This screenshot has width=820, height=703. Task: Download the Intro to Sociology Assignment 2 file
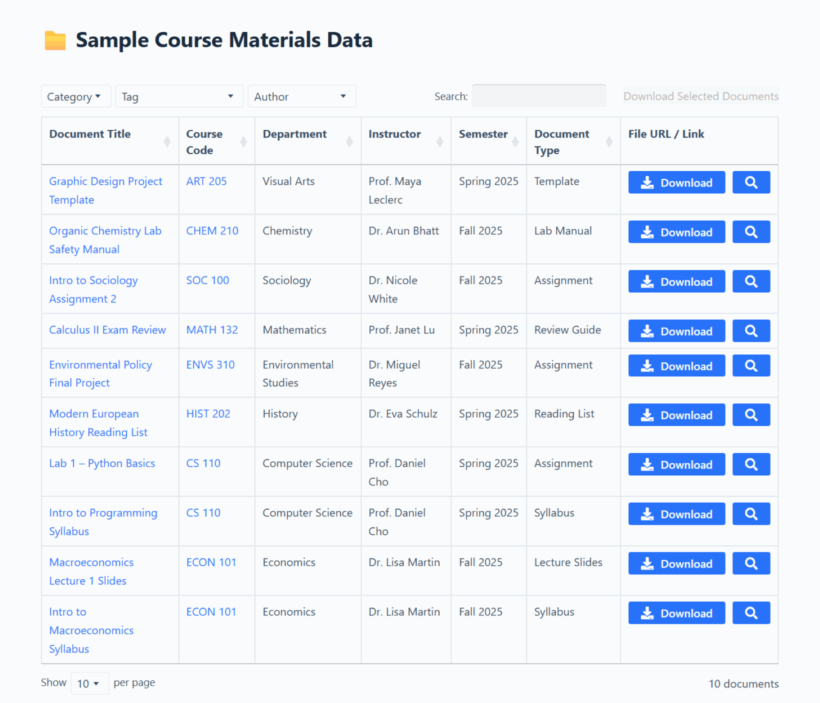(676, 282)
